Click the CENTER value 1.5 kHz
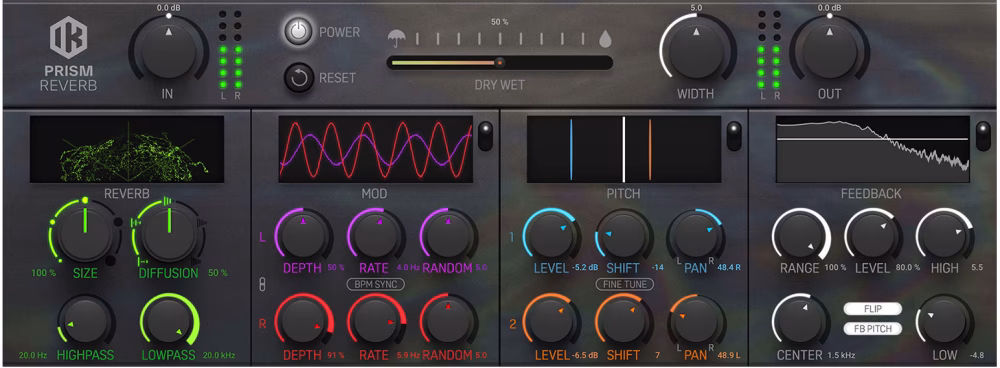Viewport: 1000px width, 368px height. pos(841,355)
